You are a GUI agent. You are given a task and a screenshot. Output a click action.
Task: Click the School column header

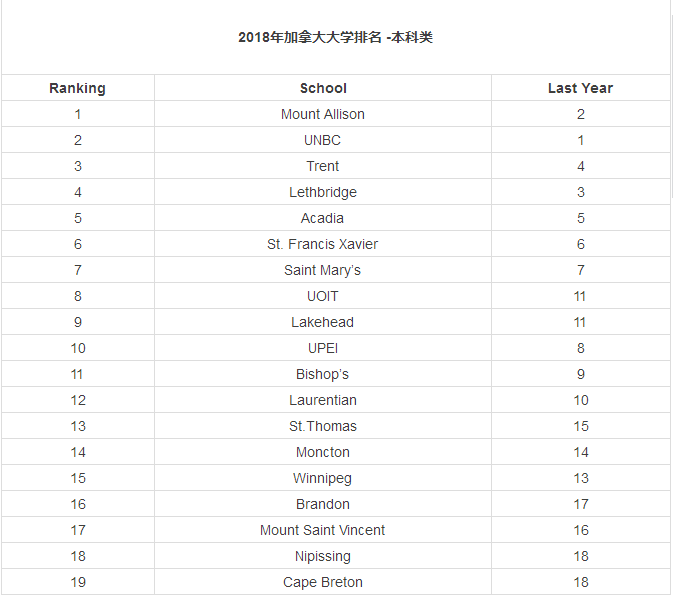323,88
